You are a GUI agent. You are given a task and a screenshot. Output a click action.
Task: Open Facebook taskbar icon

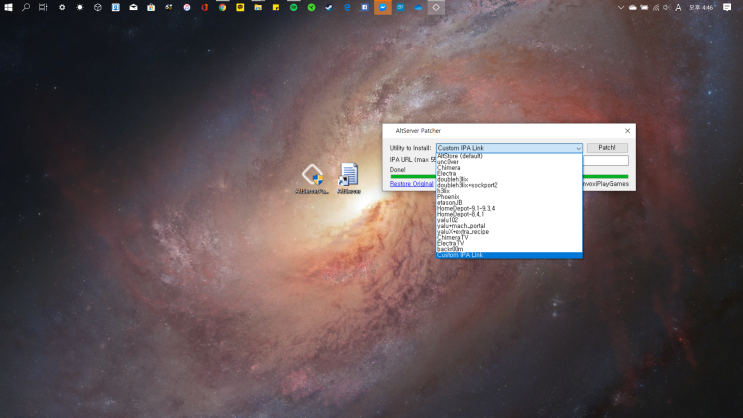coord(365,7)
